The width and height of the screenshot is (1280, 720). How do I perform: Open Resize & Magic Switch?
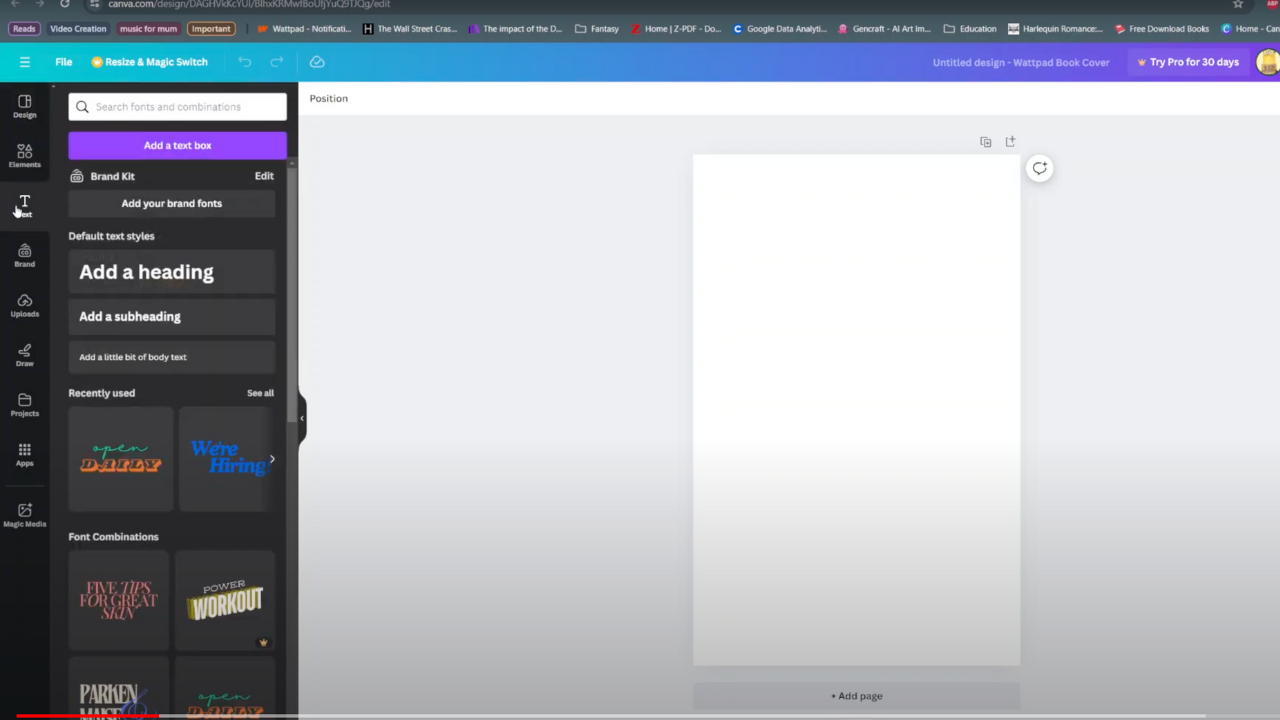(x=149, y=62)
